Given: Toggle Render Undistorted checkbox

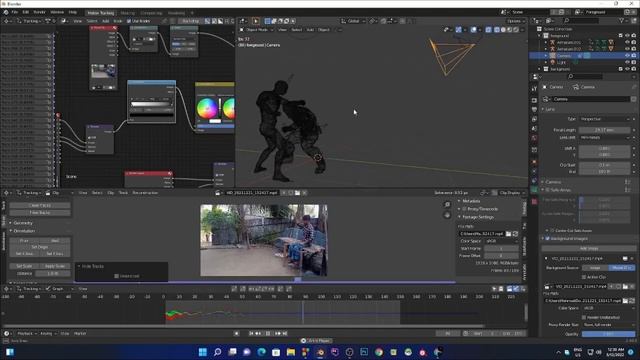Looking at the screenshot, I should (x=584, y=317).
